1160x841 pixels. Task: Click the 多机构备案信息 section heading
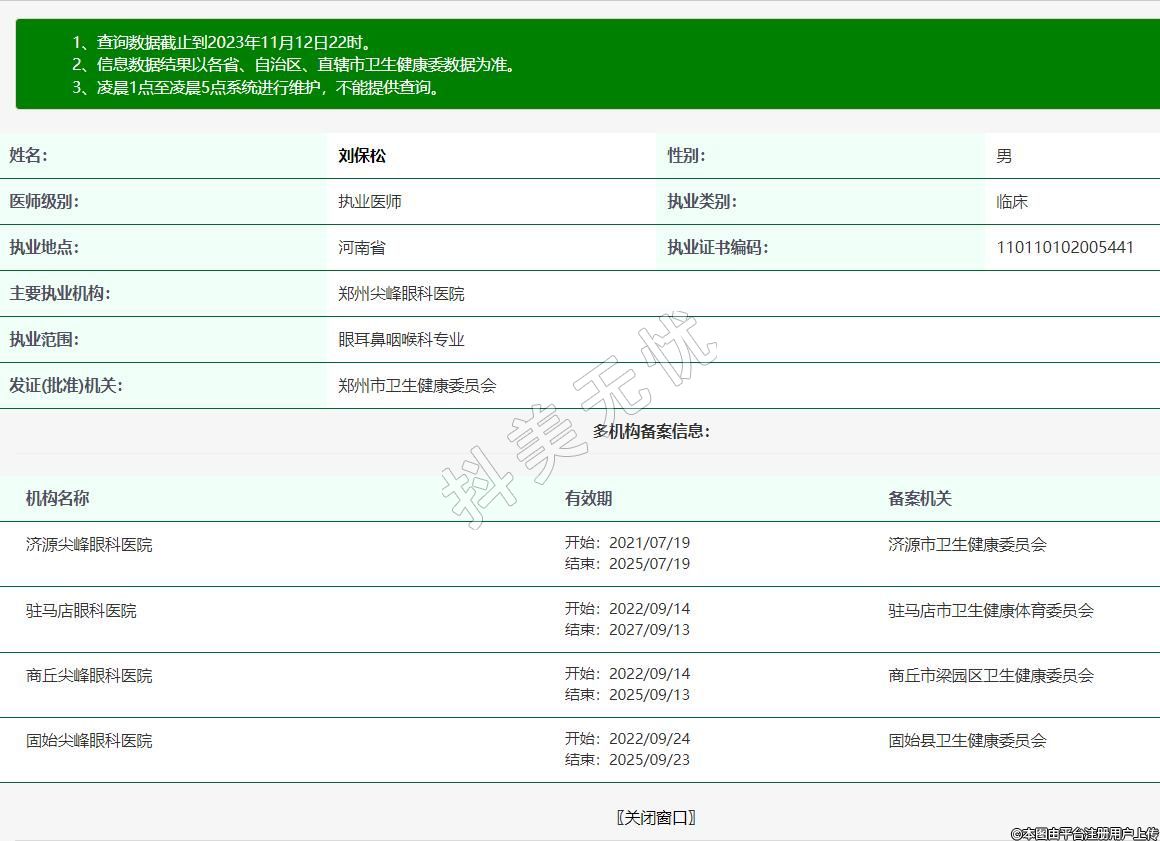(x=651, y=432)
